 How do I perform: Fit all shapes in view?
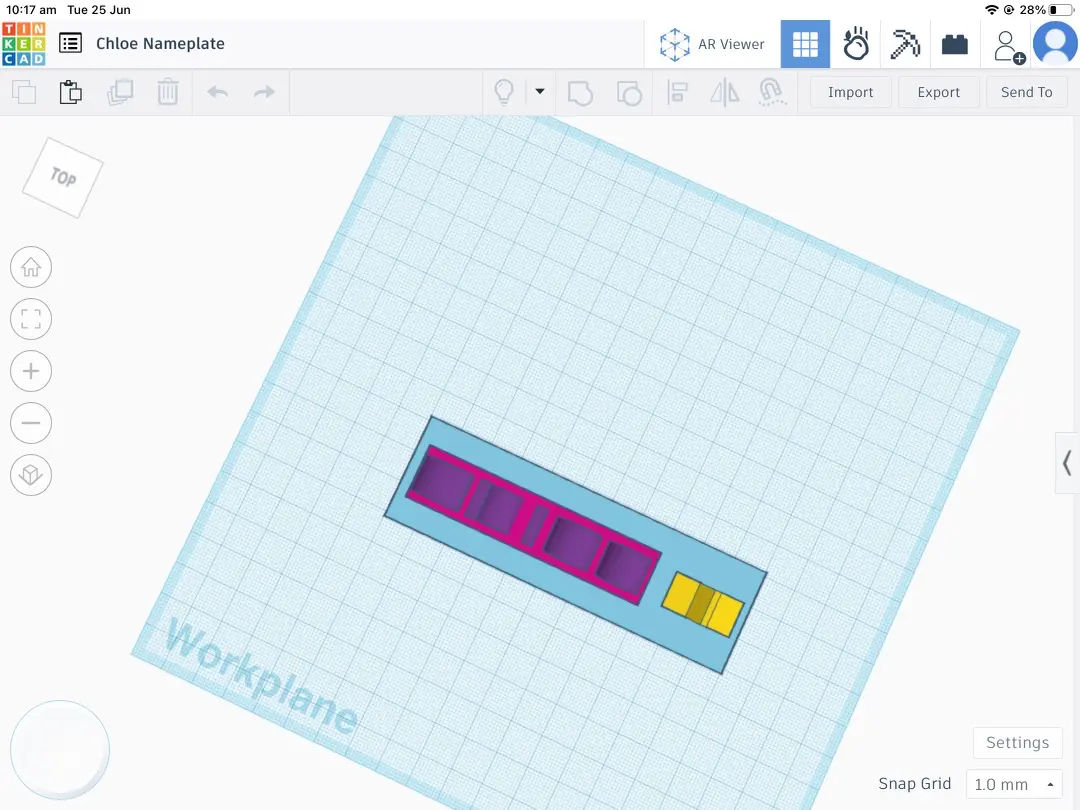pyautogui.click(x=31, y=319)
